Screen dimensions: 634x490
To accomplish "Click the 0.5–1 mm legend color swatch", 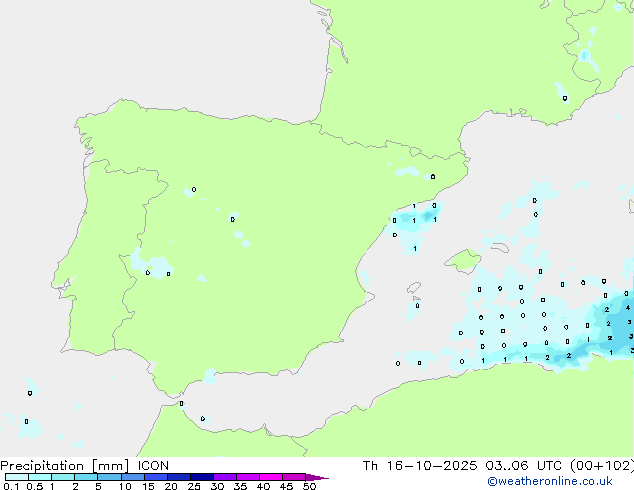I will (x=40, y=477).
